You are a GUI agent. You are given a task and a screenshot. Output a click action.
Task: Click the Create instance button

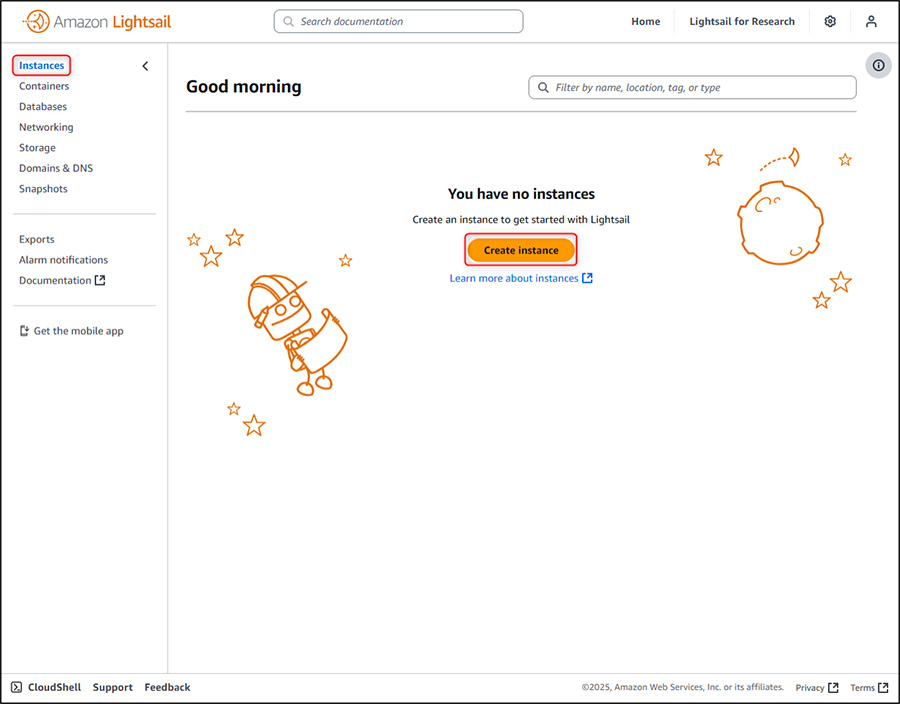(520, 249)
